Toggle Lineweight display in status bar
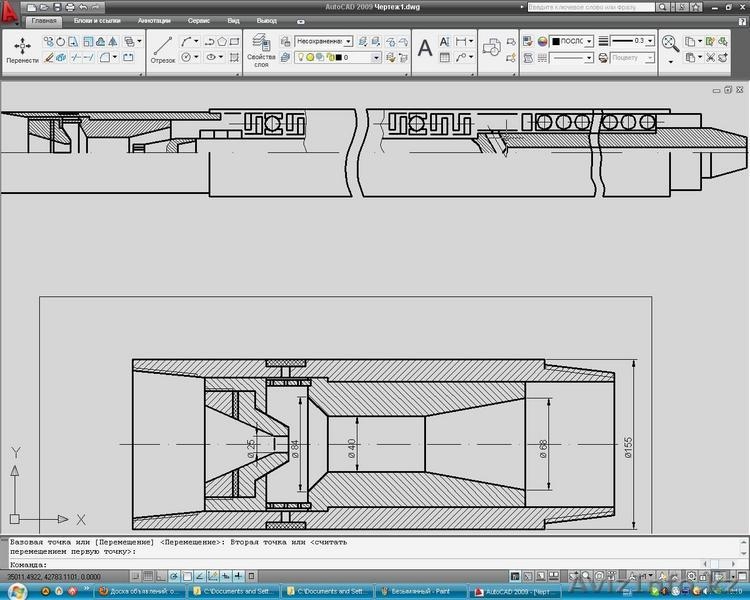 [x=238, y=576]
